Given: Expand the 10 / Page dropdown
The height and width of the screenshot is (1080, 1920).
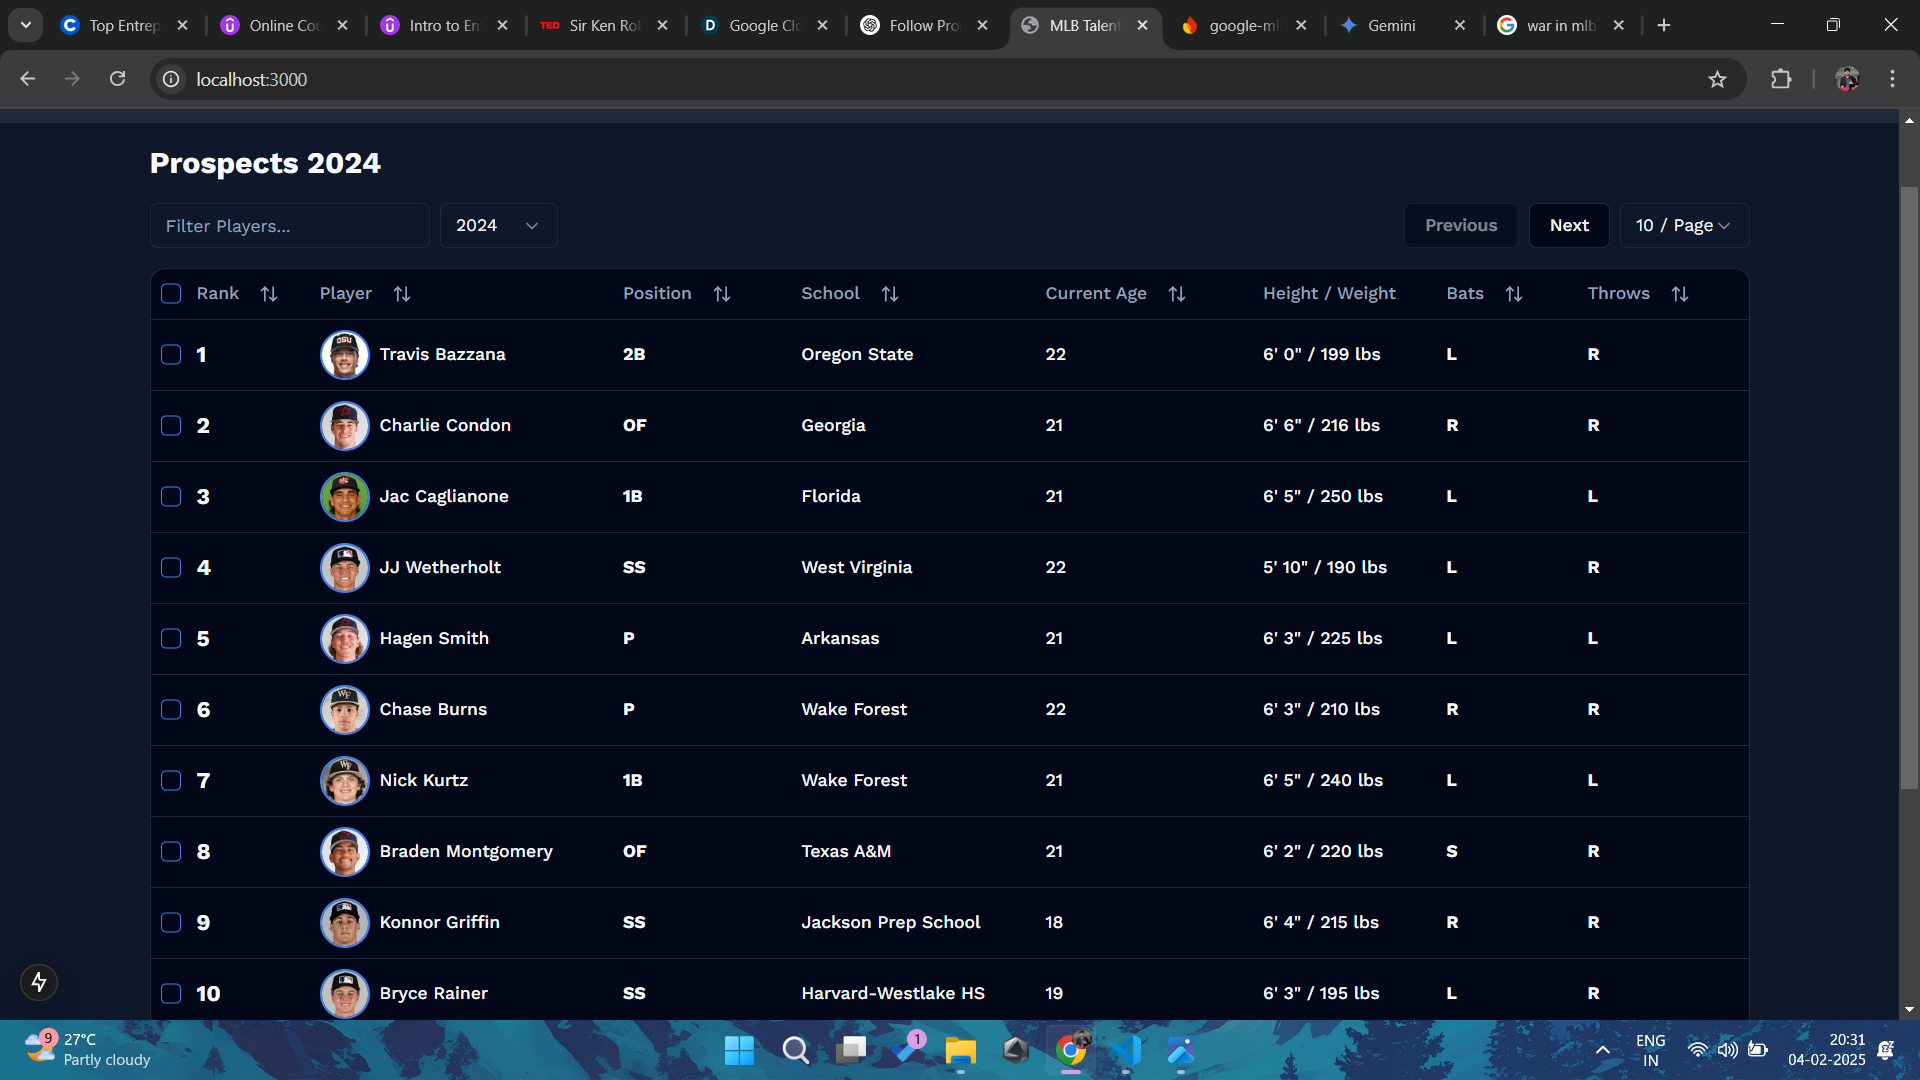Looking at the screenshot, I should [1683, 226].
